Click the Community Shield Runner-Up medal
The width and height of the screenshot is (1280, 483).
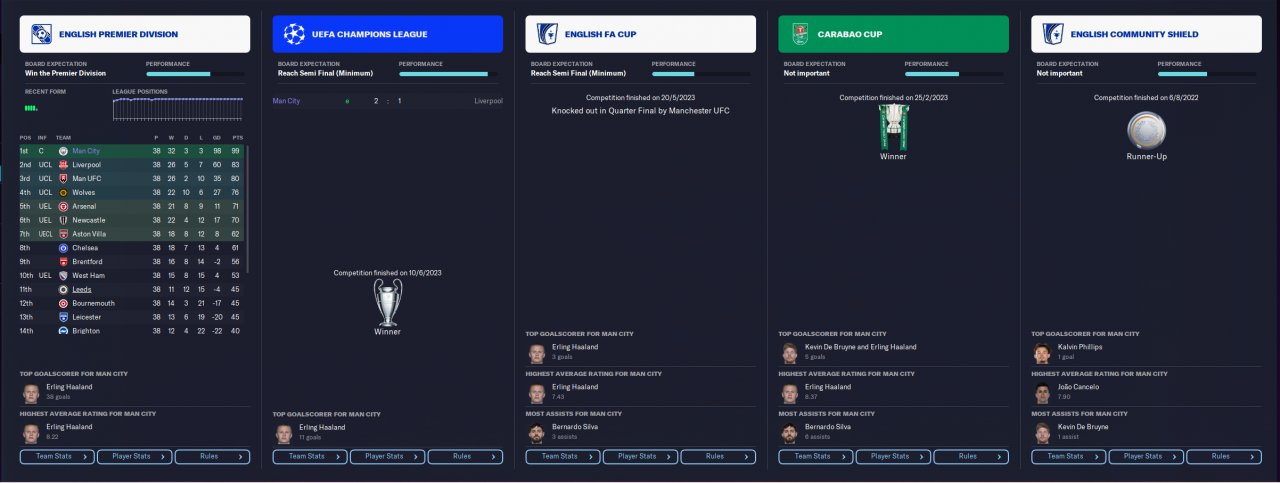tap(1145, 130)
